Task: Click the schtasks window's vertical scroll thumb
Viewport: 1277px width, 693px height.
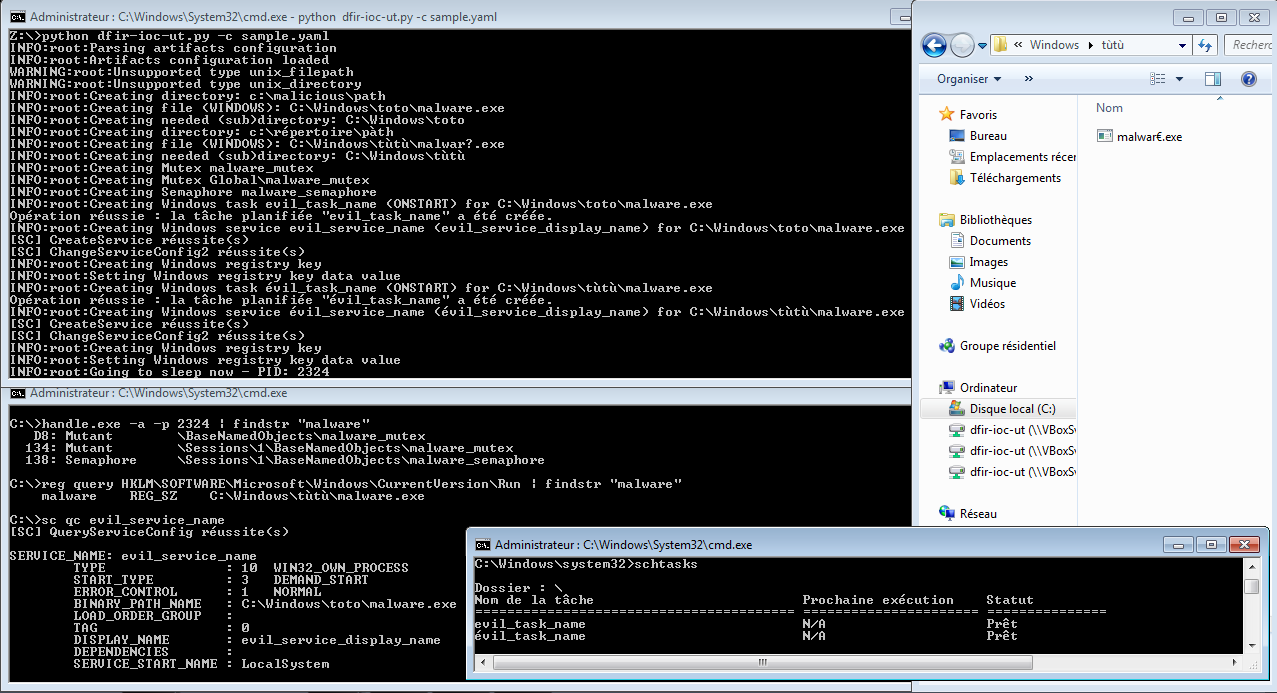Action: point(1251,586)
